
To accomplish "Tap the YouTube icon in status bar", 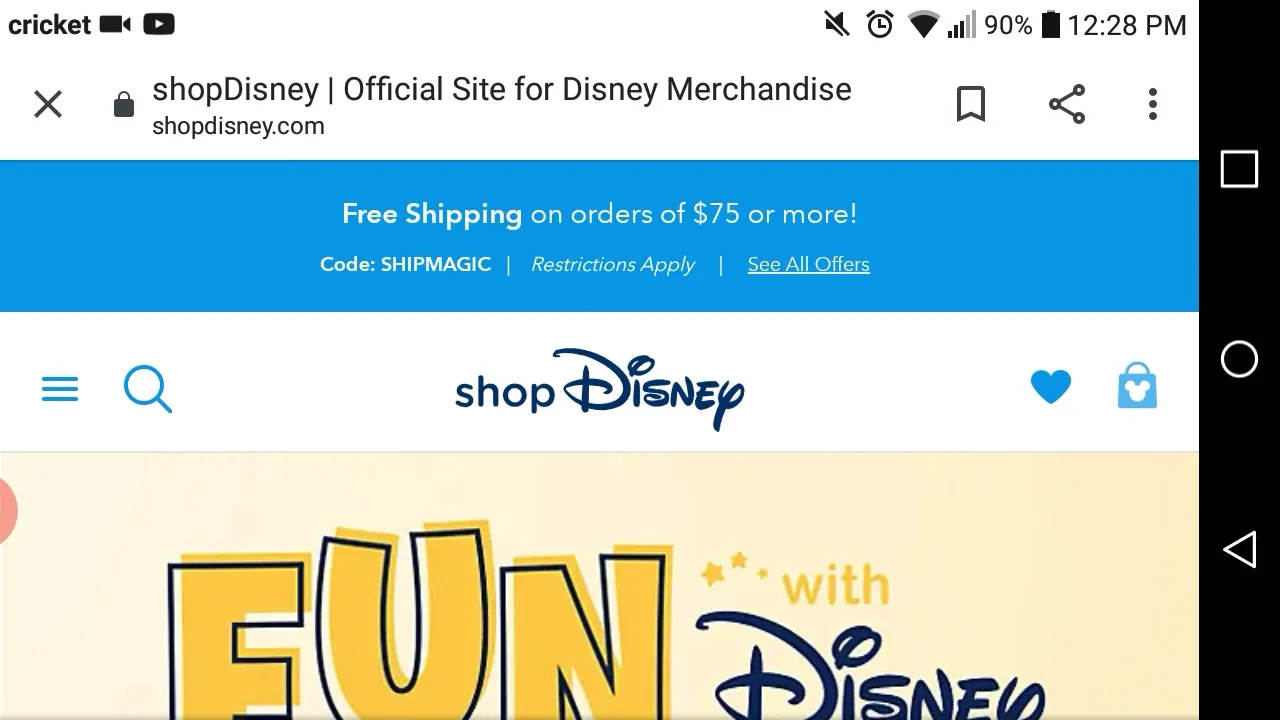I will (x=158, y=24).
